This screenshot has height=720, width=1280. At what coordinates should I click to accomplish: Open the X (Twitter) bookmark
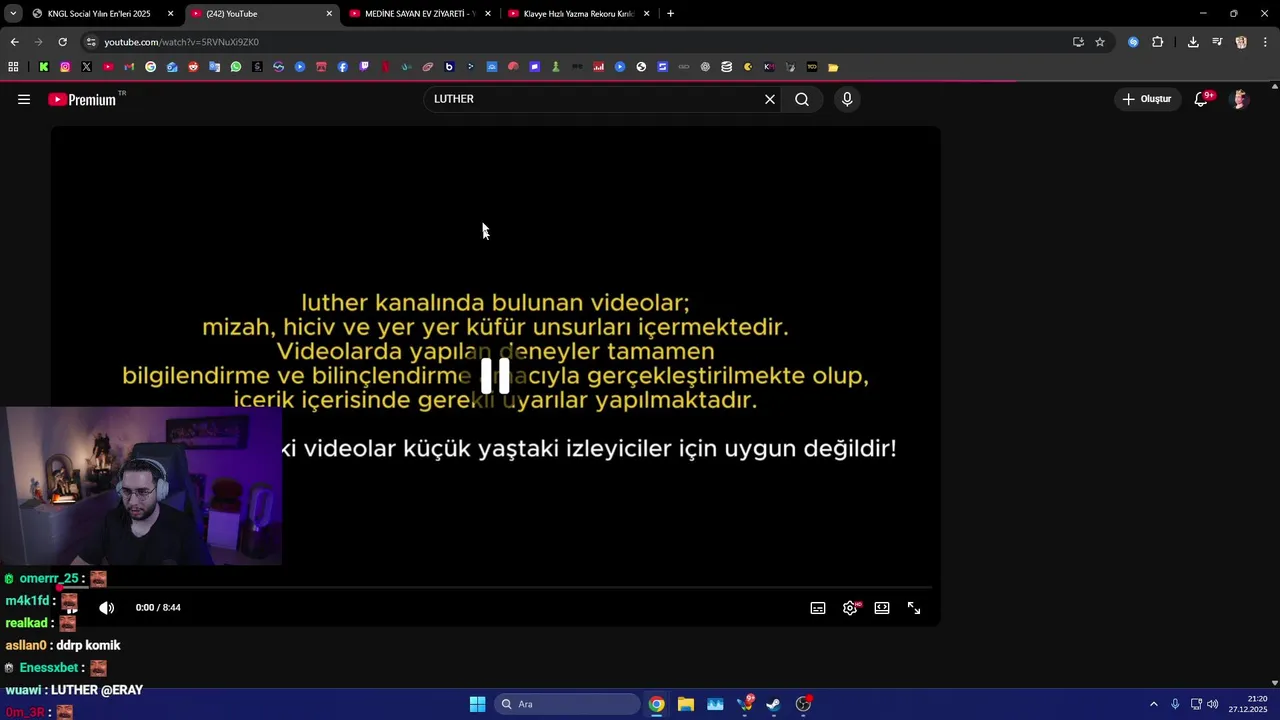86,67
